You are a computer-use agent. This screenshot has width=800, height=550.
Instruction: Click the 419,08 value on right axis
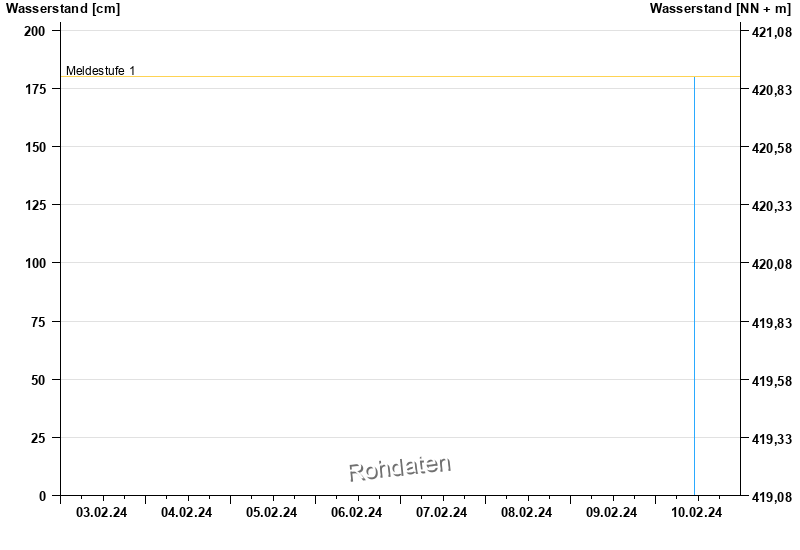point(771,497)
